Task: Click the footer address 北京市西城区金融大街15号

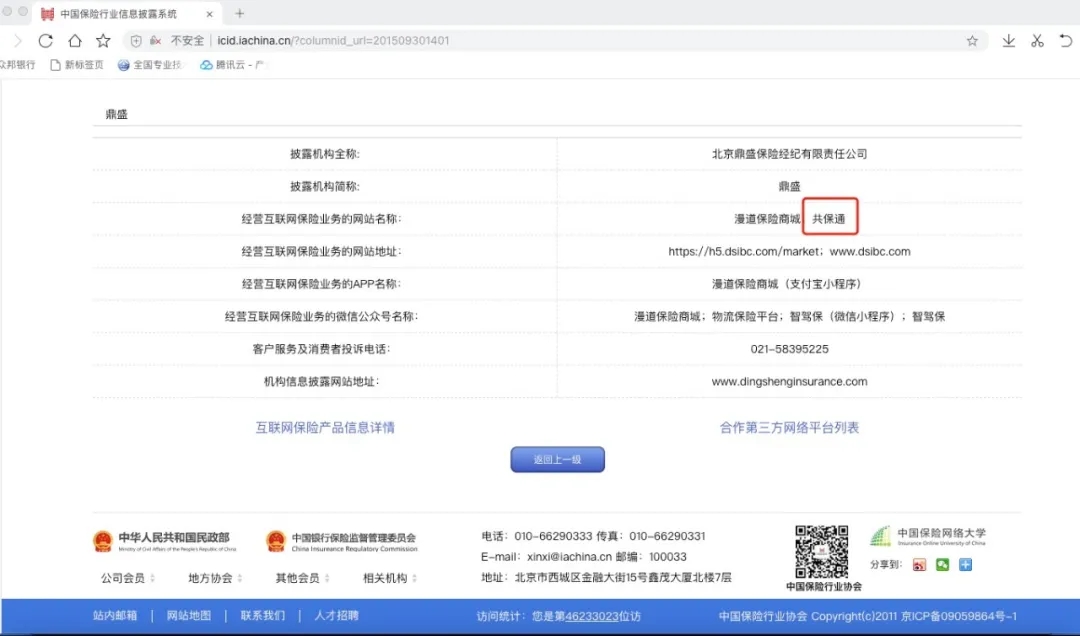Action: 623,577
